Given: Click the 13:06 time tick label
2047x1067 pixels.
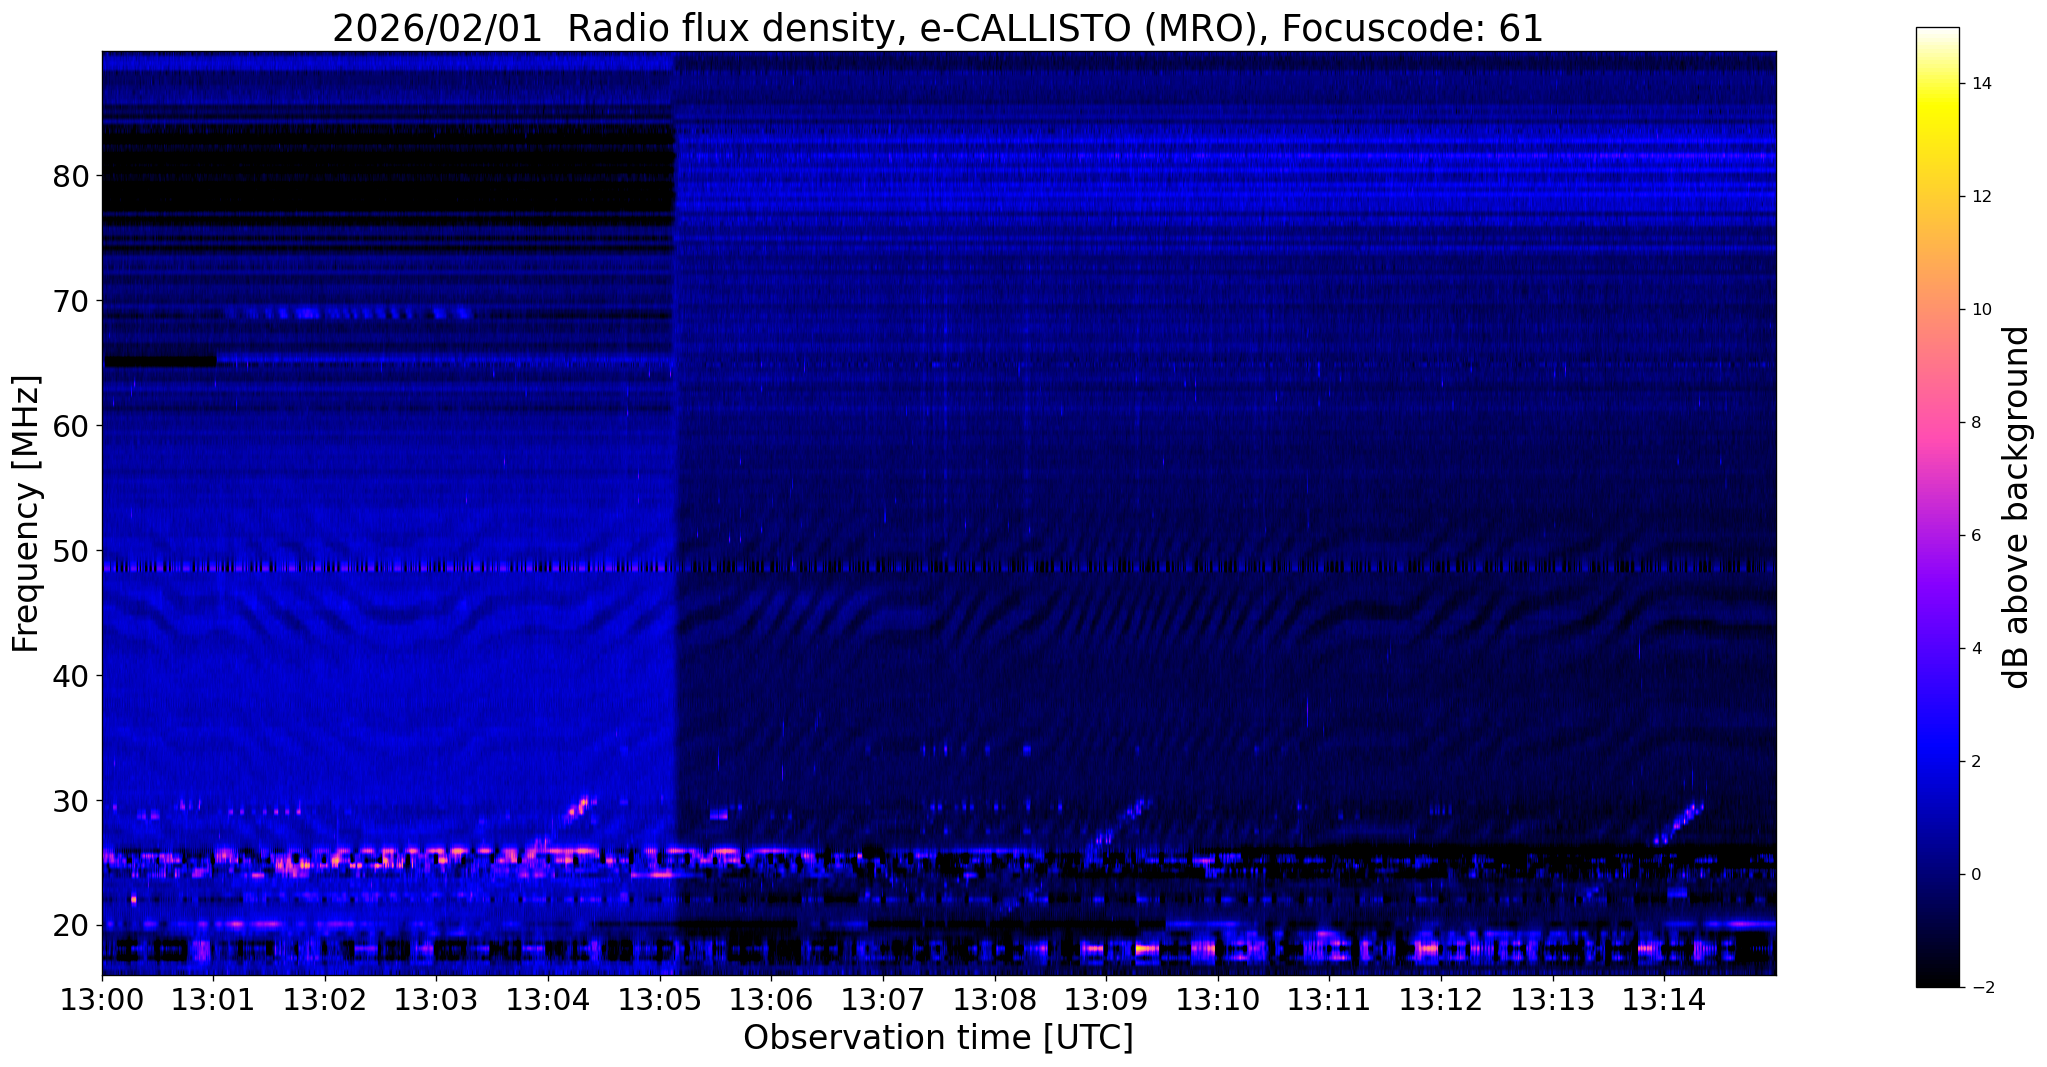Looking at the screenshot, I should coord(770,1000).
